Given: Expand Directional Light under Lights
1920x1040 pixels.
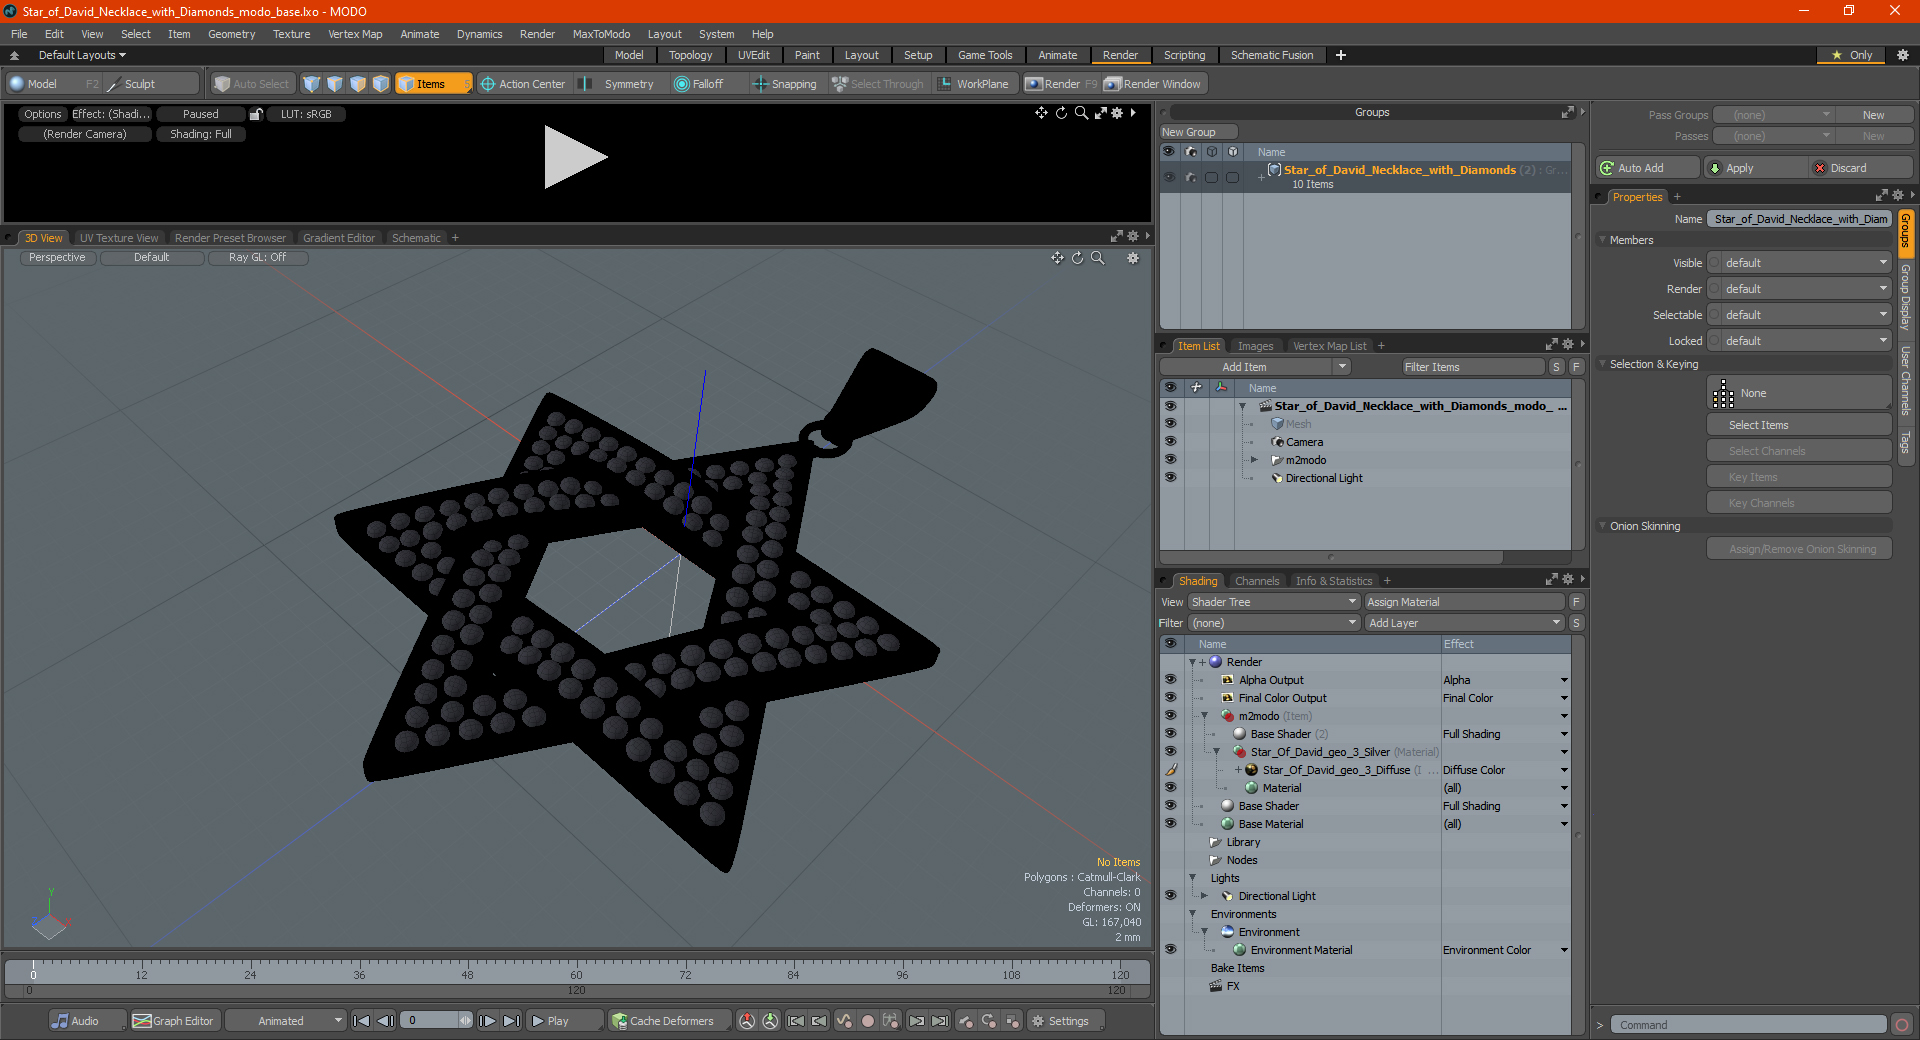Looking at the screenshot, I should (1204, 896).
